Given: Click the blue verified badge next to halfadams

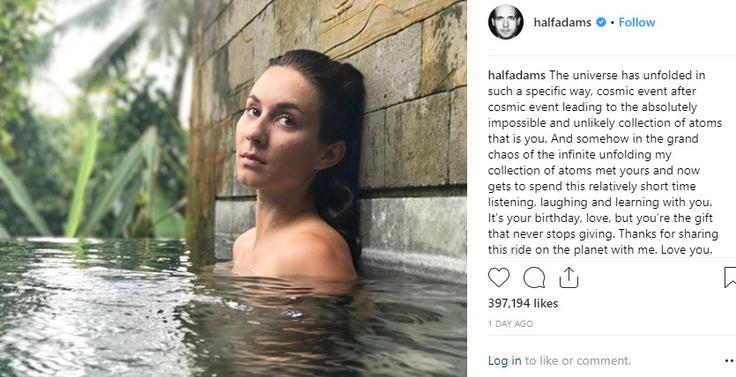Looking at the screenshot, I should 601,22.
